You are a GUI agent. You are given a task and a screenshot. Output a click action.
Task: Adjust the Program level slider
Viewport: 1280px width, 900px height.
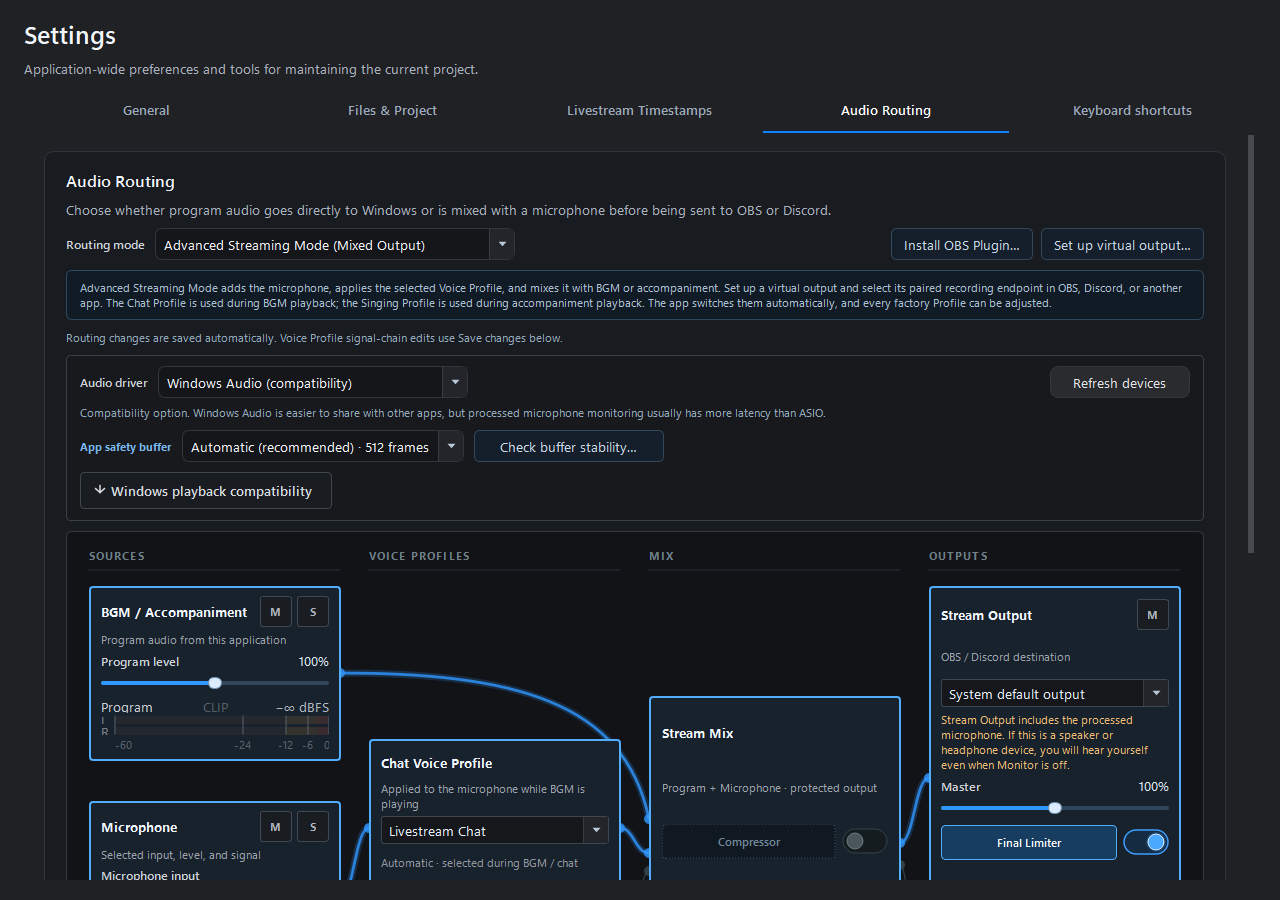tap(215, 683)
